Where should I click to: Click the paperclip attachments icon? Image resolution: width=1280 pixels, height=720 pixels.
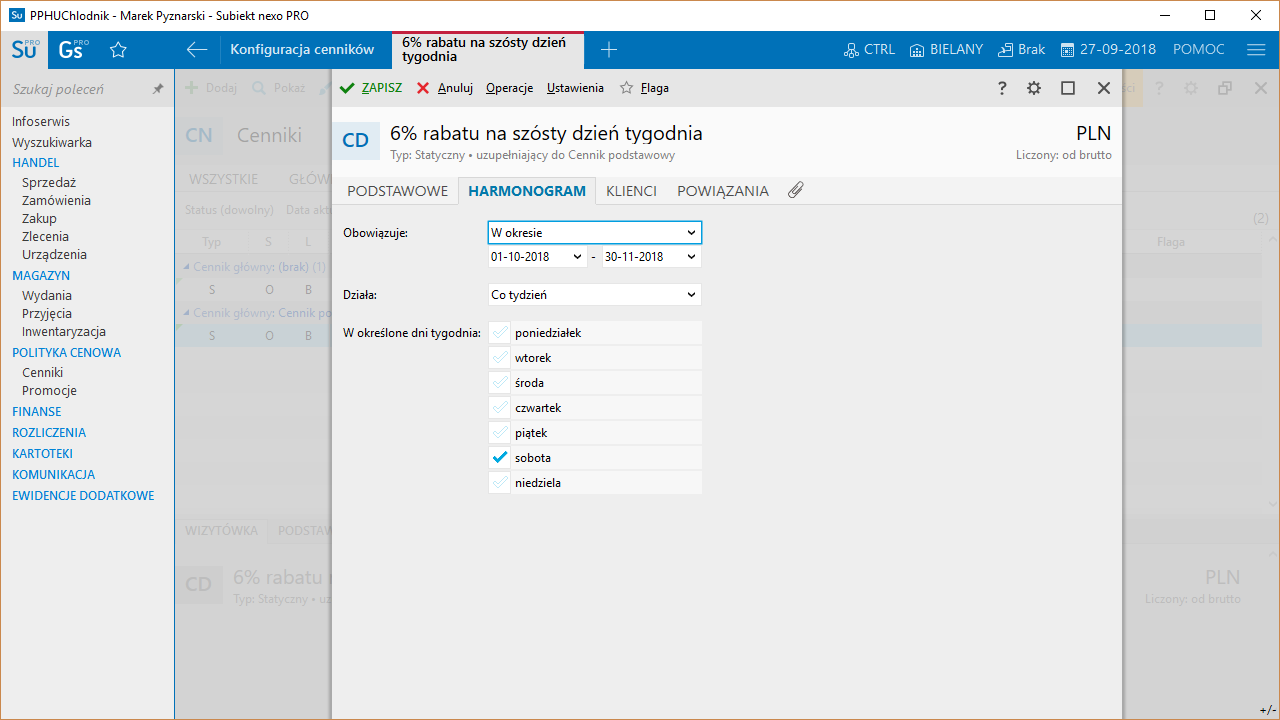tap(795, 190)
